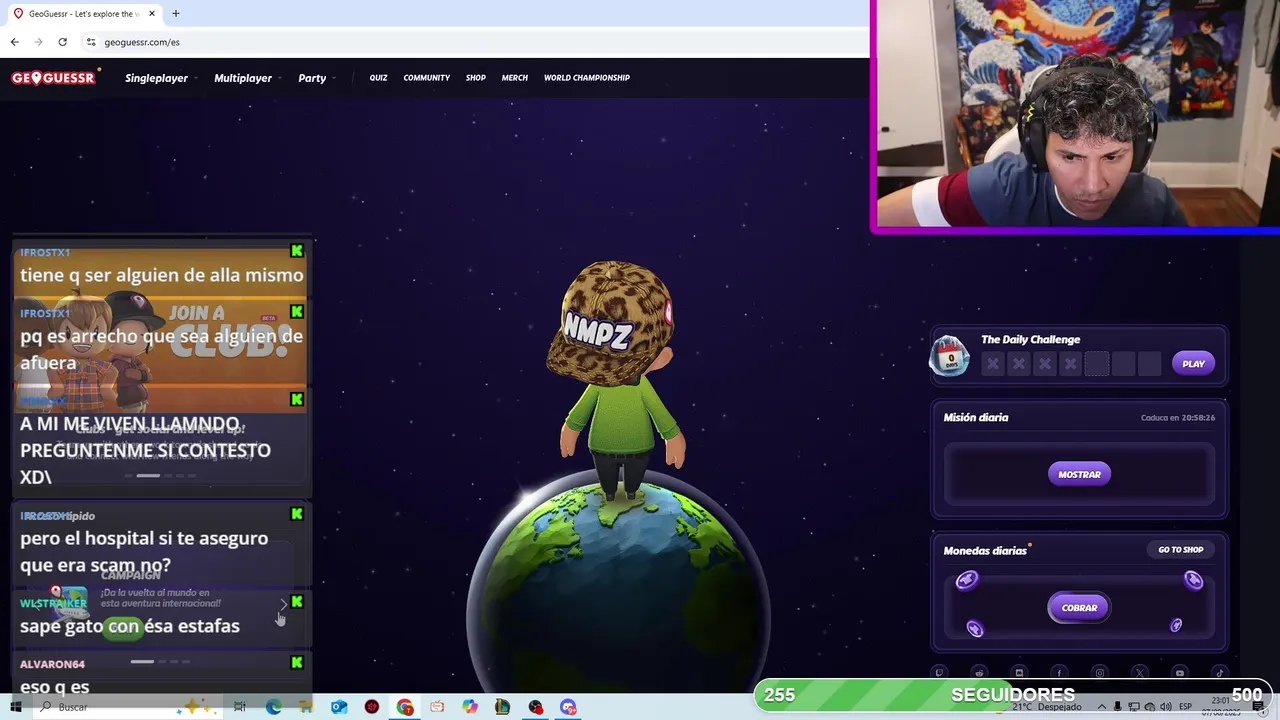Screen dimensions: 1280x720
Task: Click the browser back arrow
Action: pos(14,42)
